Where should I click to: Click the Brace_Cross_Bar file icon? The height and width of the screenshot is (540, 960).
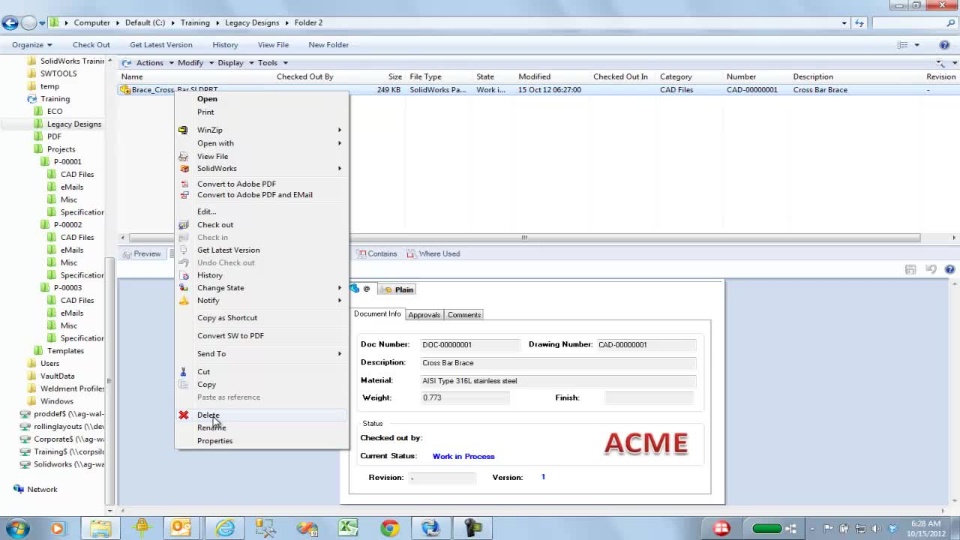coord(125,89)
